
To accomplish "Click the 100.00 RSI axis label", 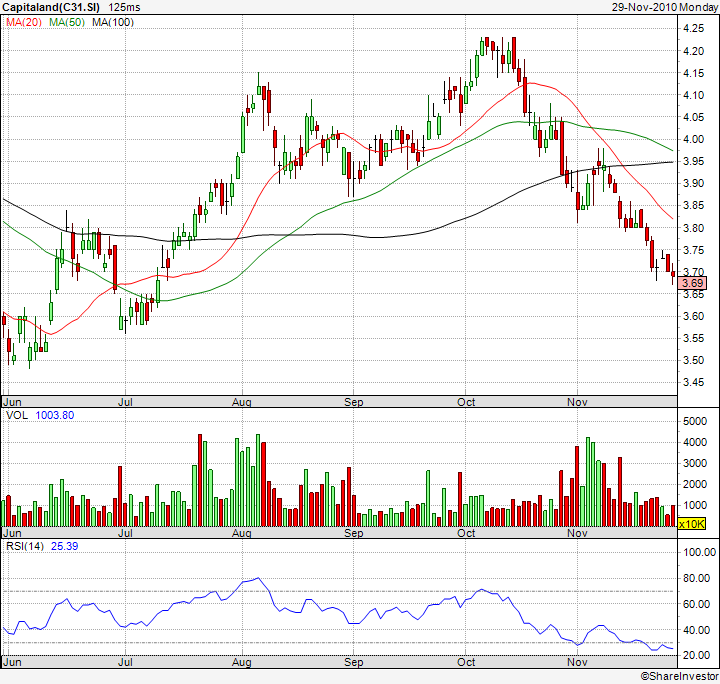I will [699, 552].
